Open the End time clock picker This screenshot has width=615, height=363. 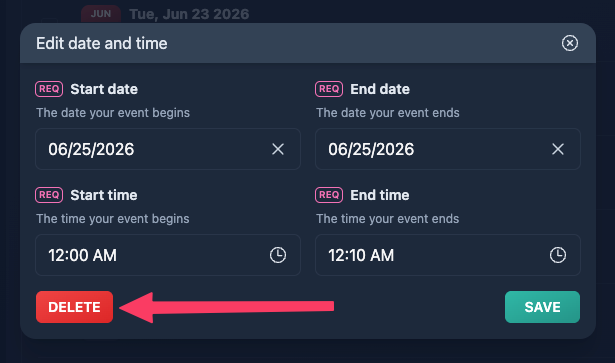558,255
